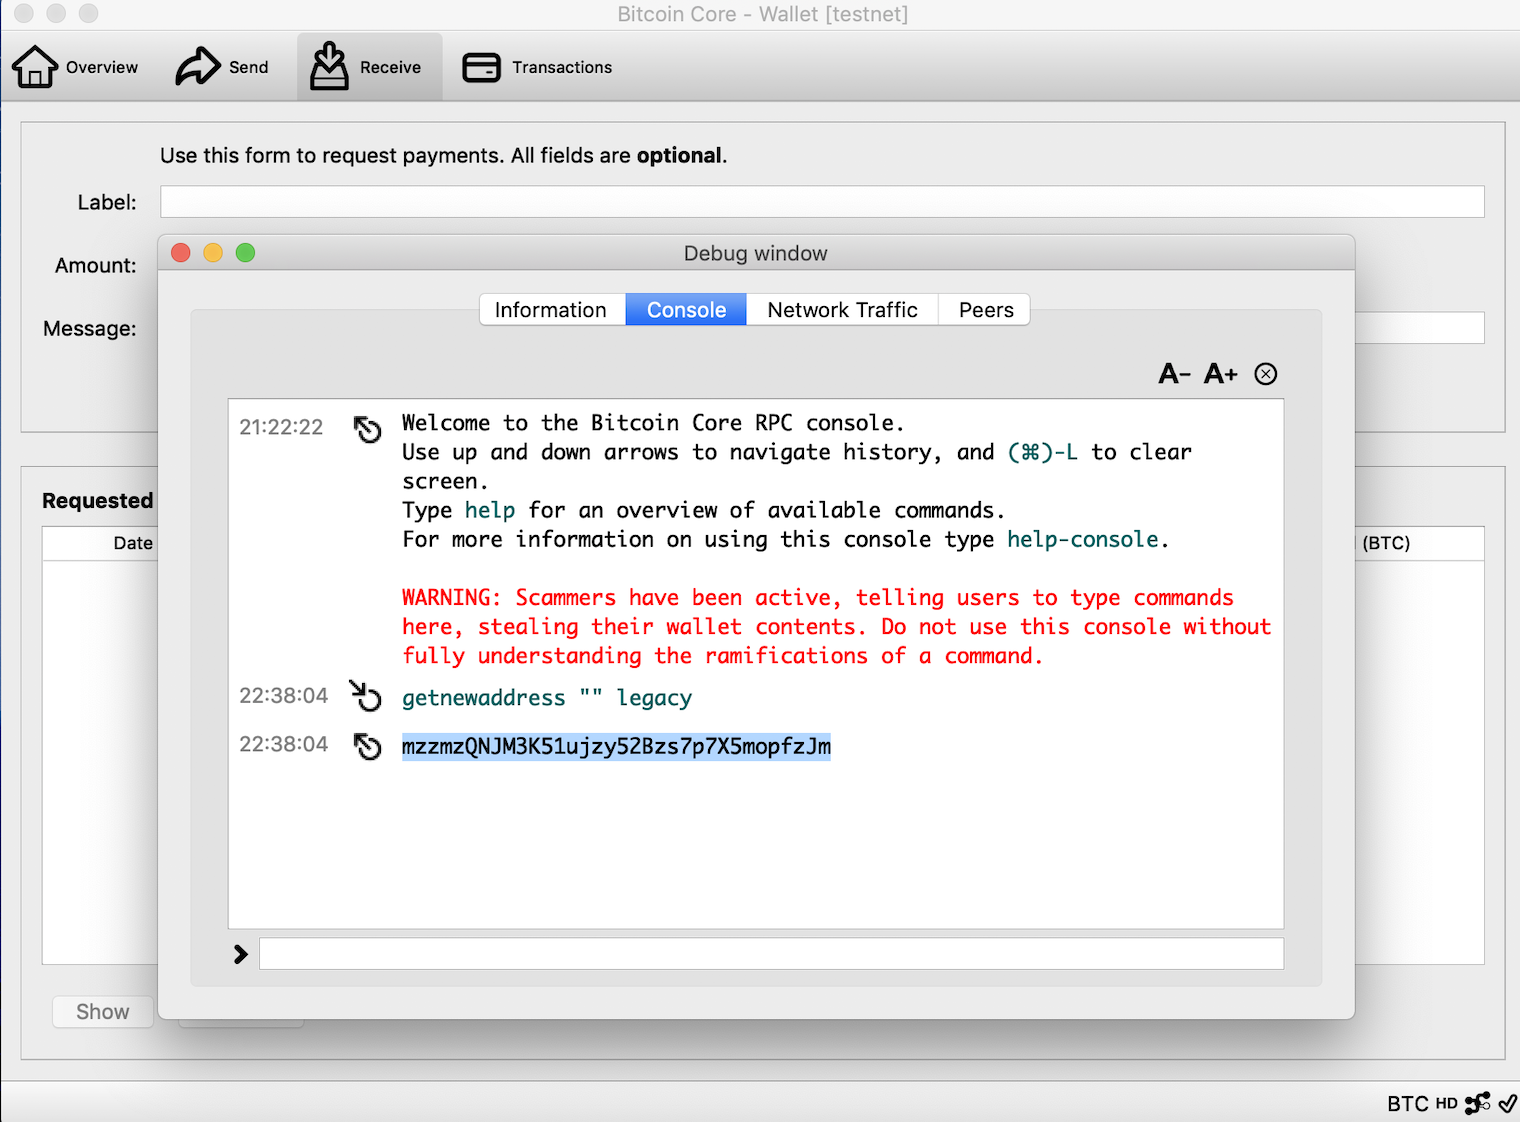Select the Console tab
Image resolution: width=1520 pixels, height=1122 pixels.
tap(686, 310)
